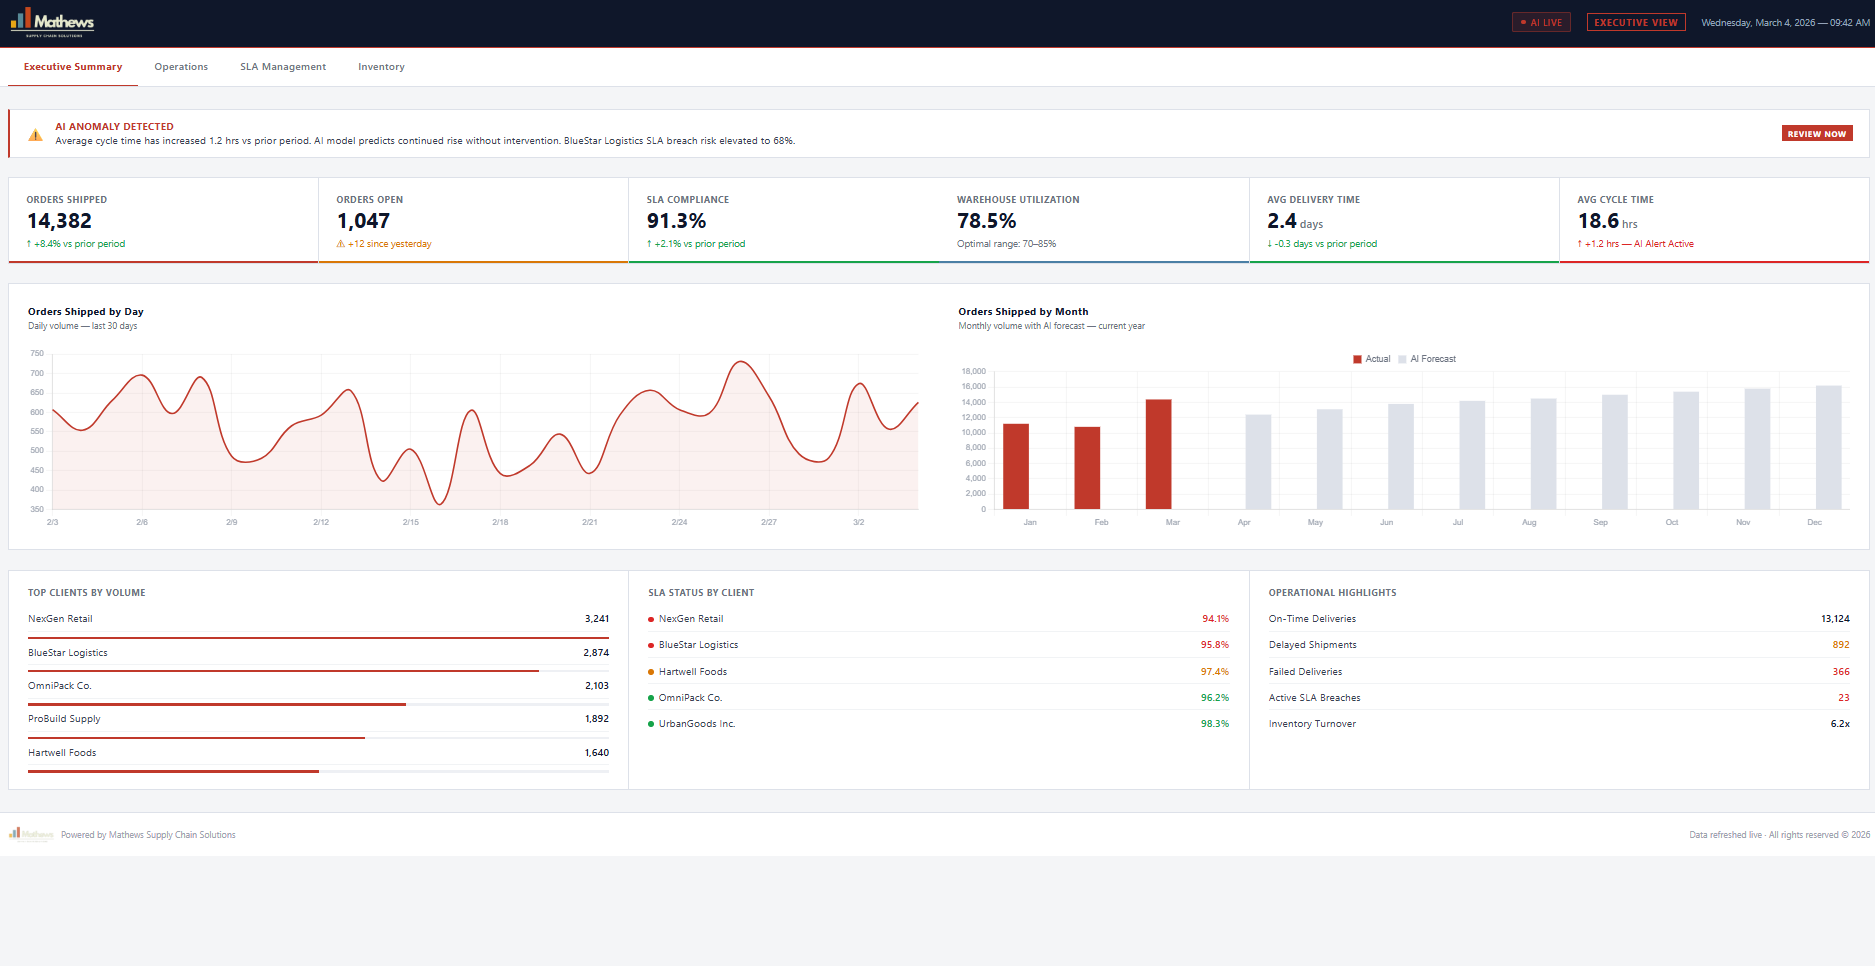This screenshot has width=1875, height=966.
Task: Click the BlueStar Logistics volume bar
Action: [x=283, y=671]
